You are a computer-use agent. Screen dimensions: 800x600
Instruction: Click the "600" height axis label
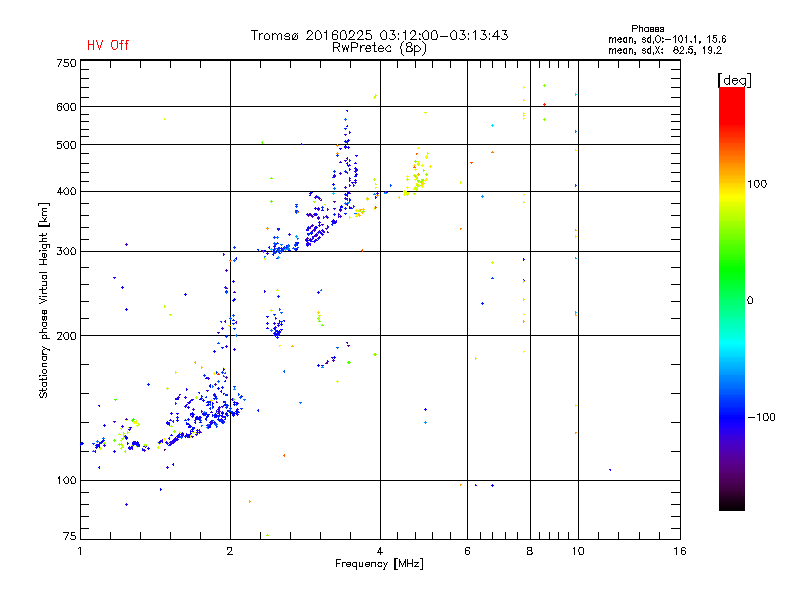(66, 107)
